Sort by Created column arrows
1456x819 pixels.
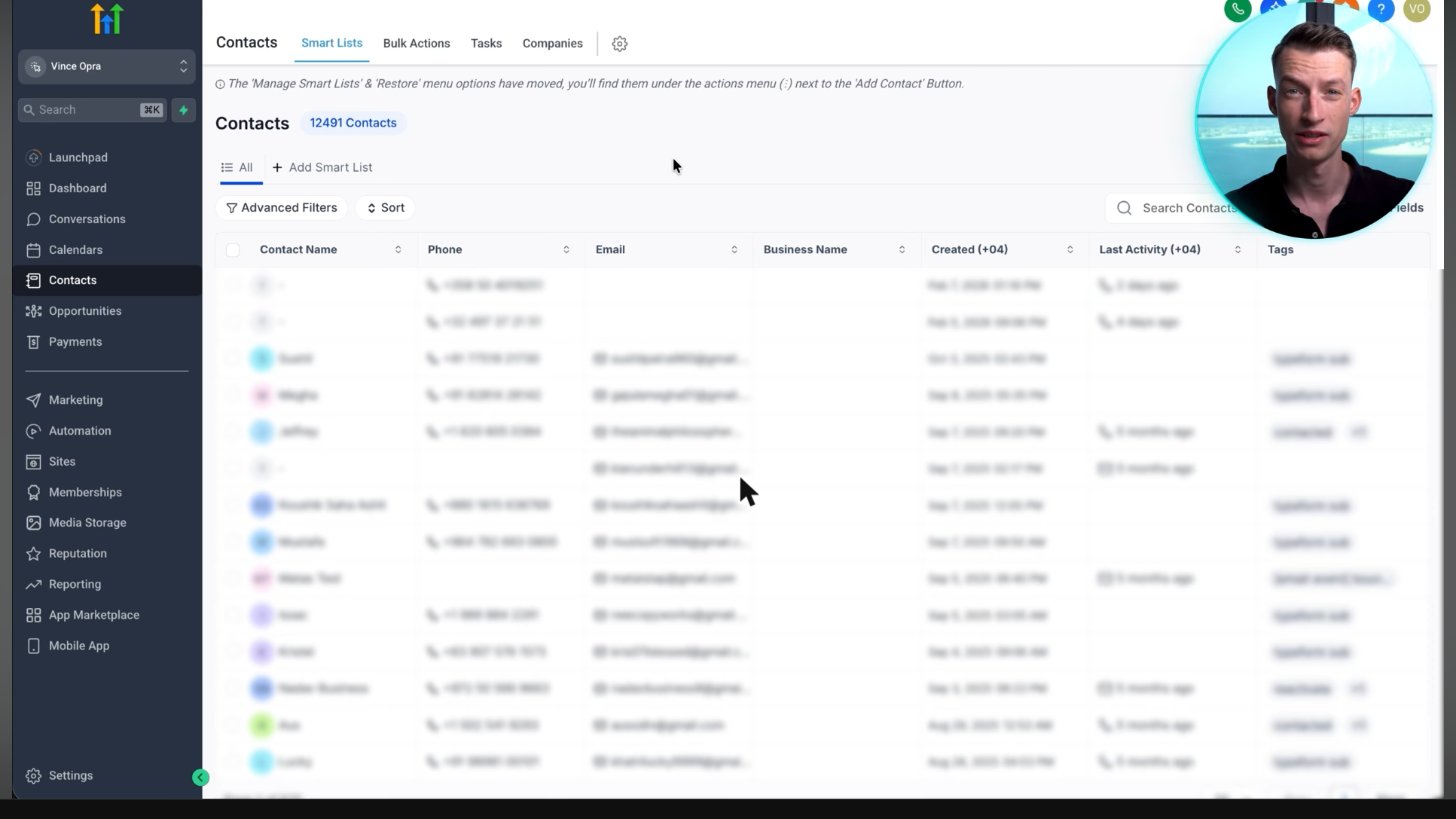click(1070, 250)
